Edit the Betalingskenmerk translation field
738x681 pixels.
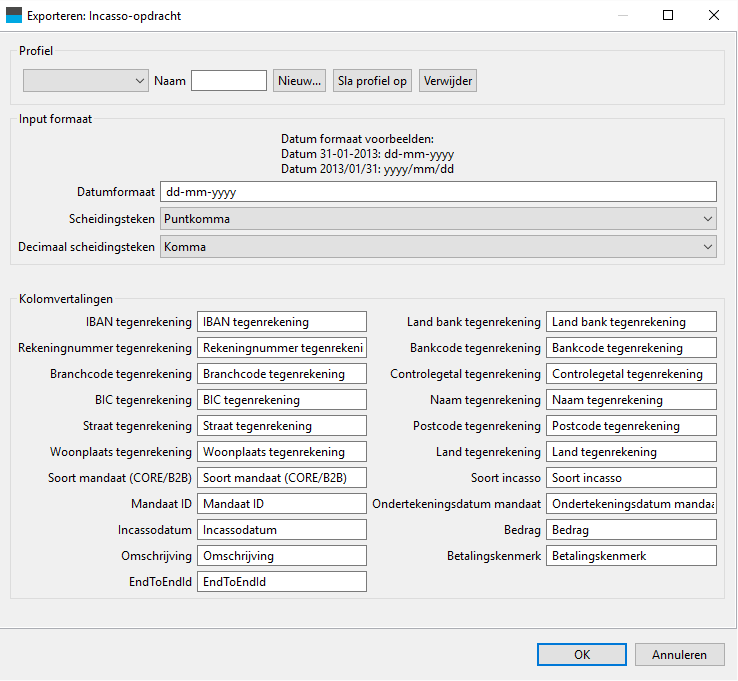point(631,556)
